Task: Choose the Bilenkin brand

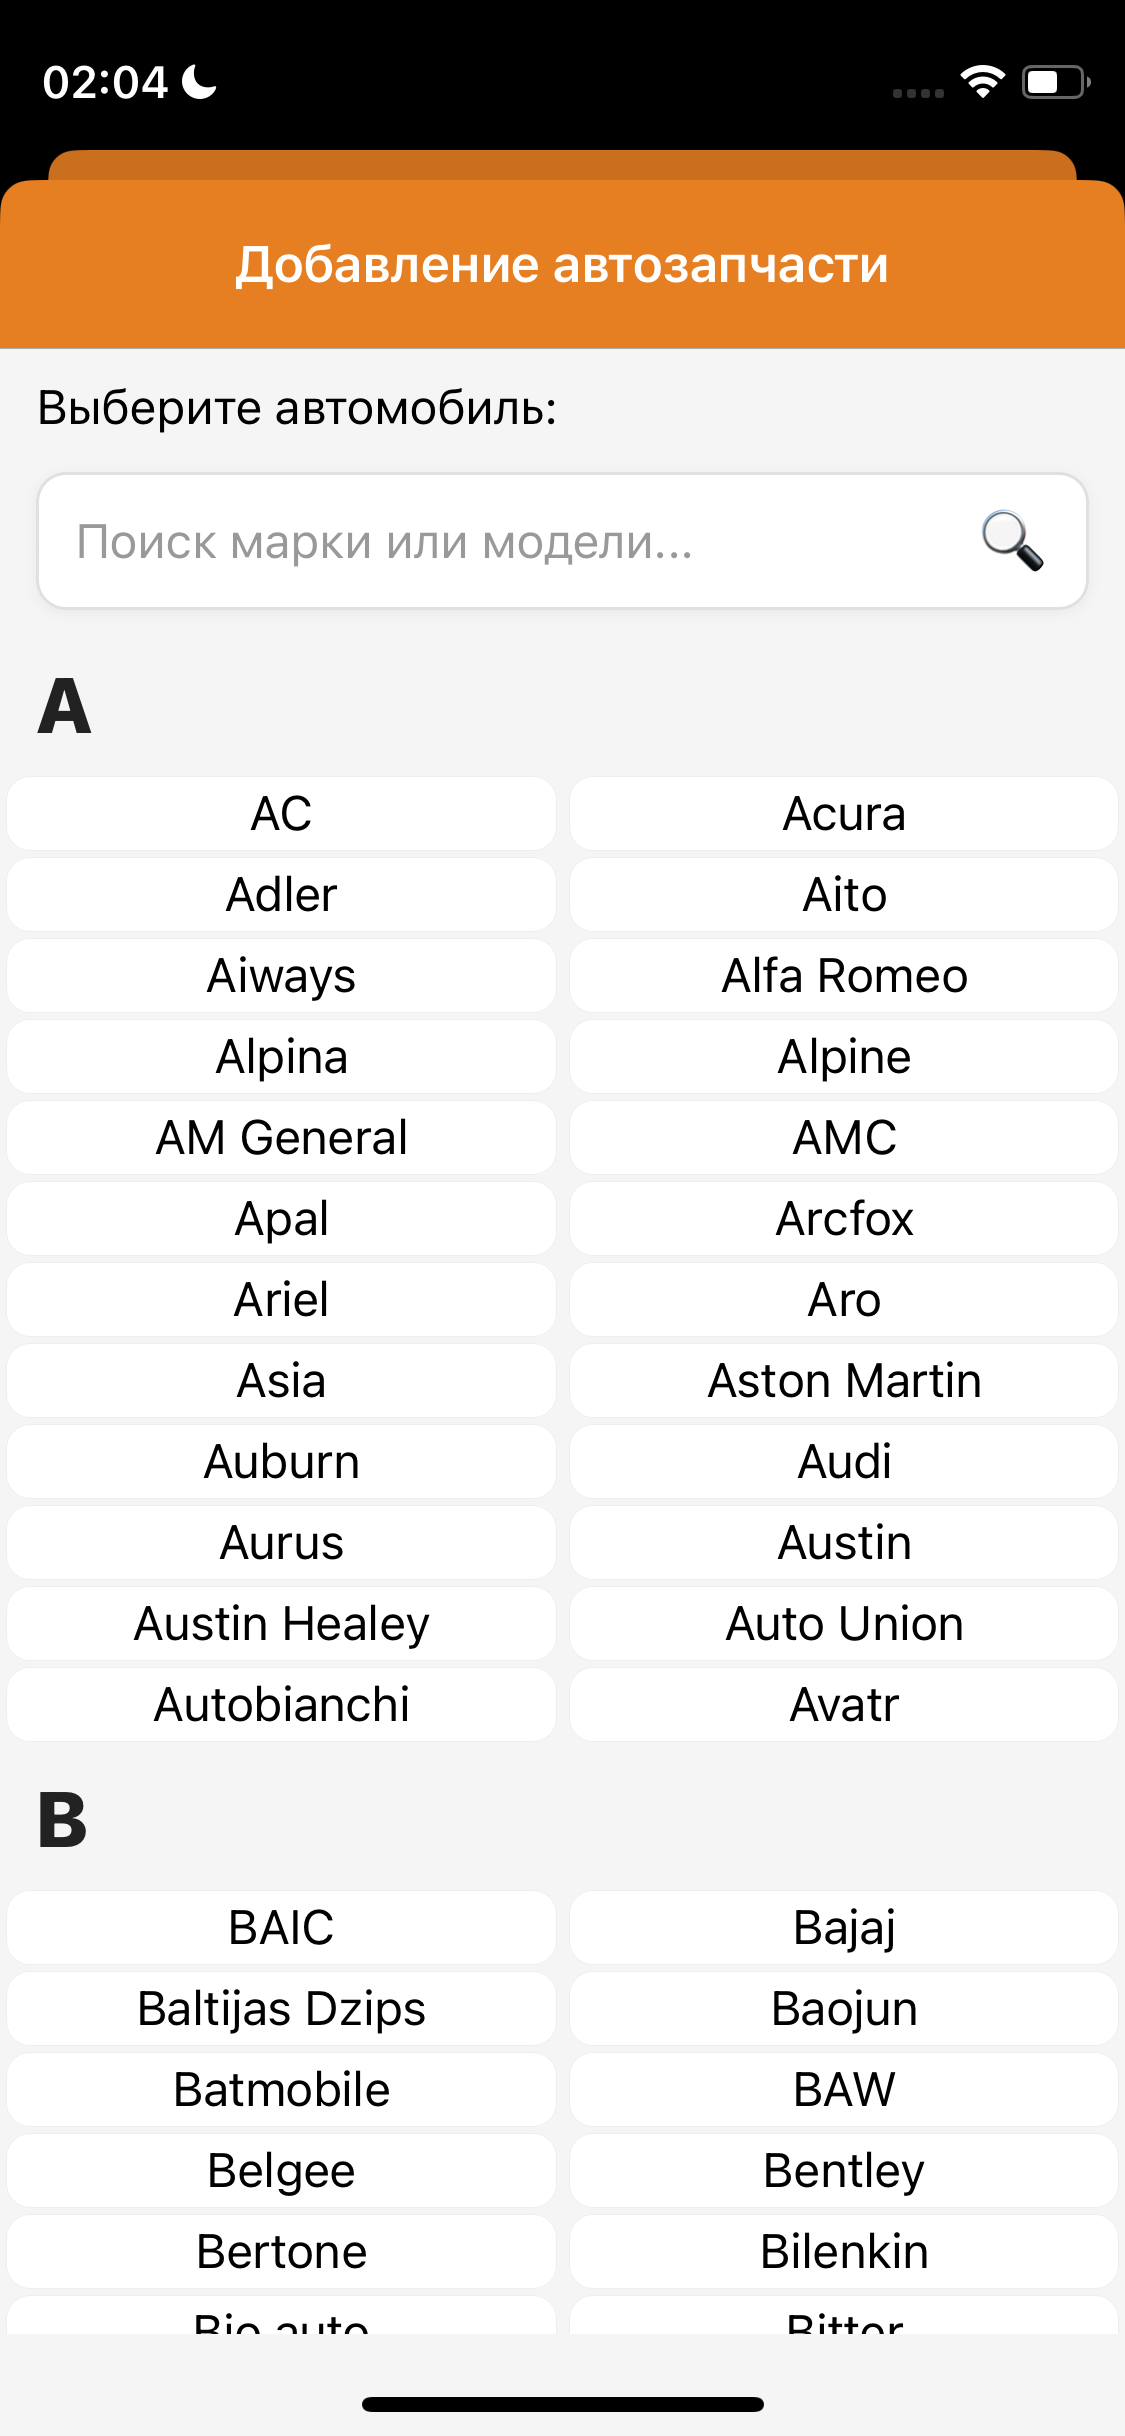Action: click(844, 2252)
